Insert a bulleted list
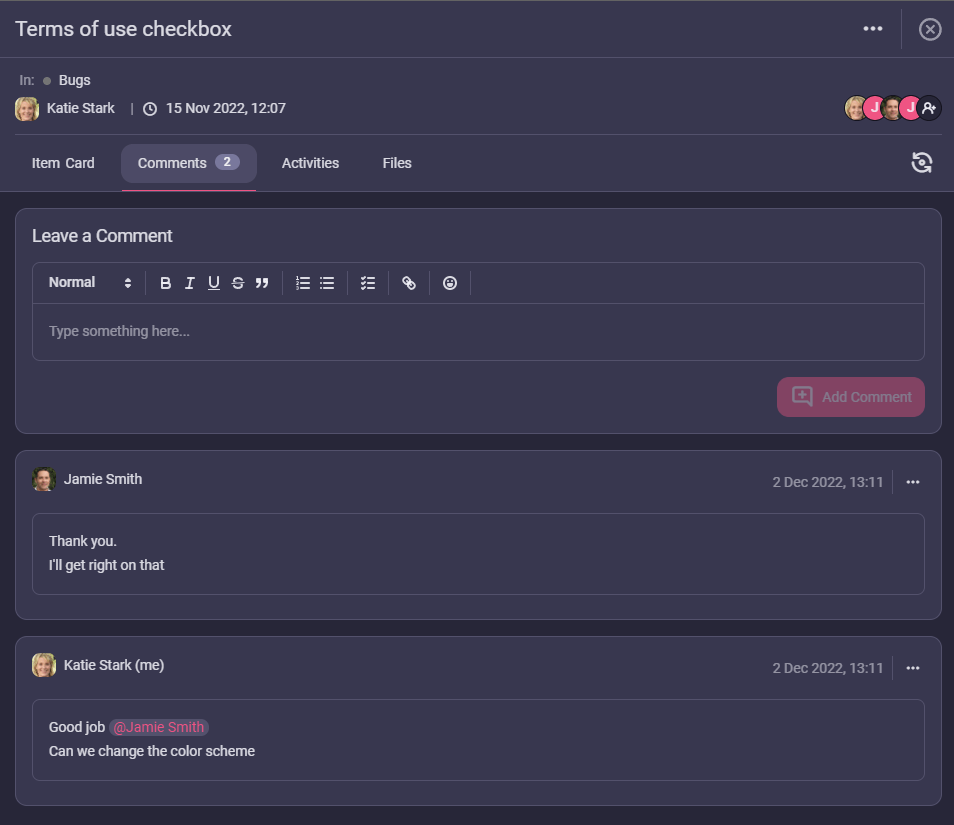The width and height of the screenshot is (954, 825). tap(327, 283)
